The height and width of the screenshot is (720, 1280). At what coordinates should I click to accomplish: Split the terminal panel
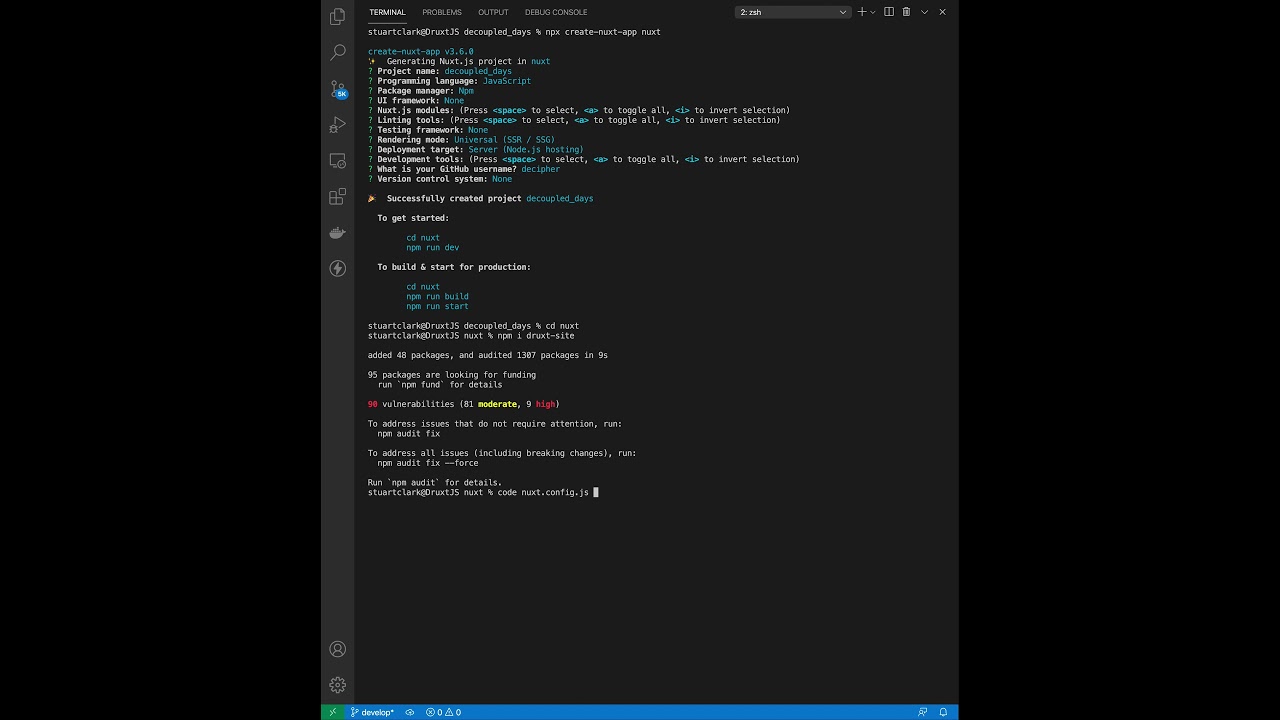pos(889,12)
